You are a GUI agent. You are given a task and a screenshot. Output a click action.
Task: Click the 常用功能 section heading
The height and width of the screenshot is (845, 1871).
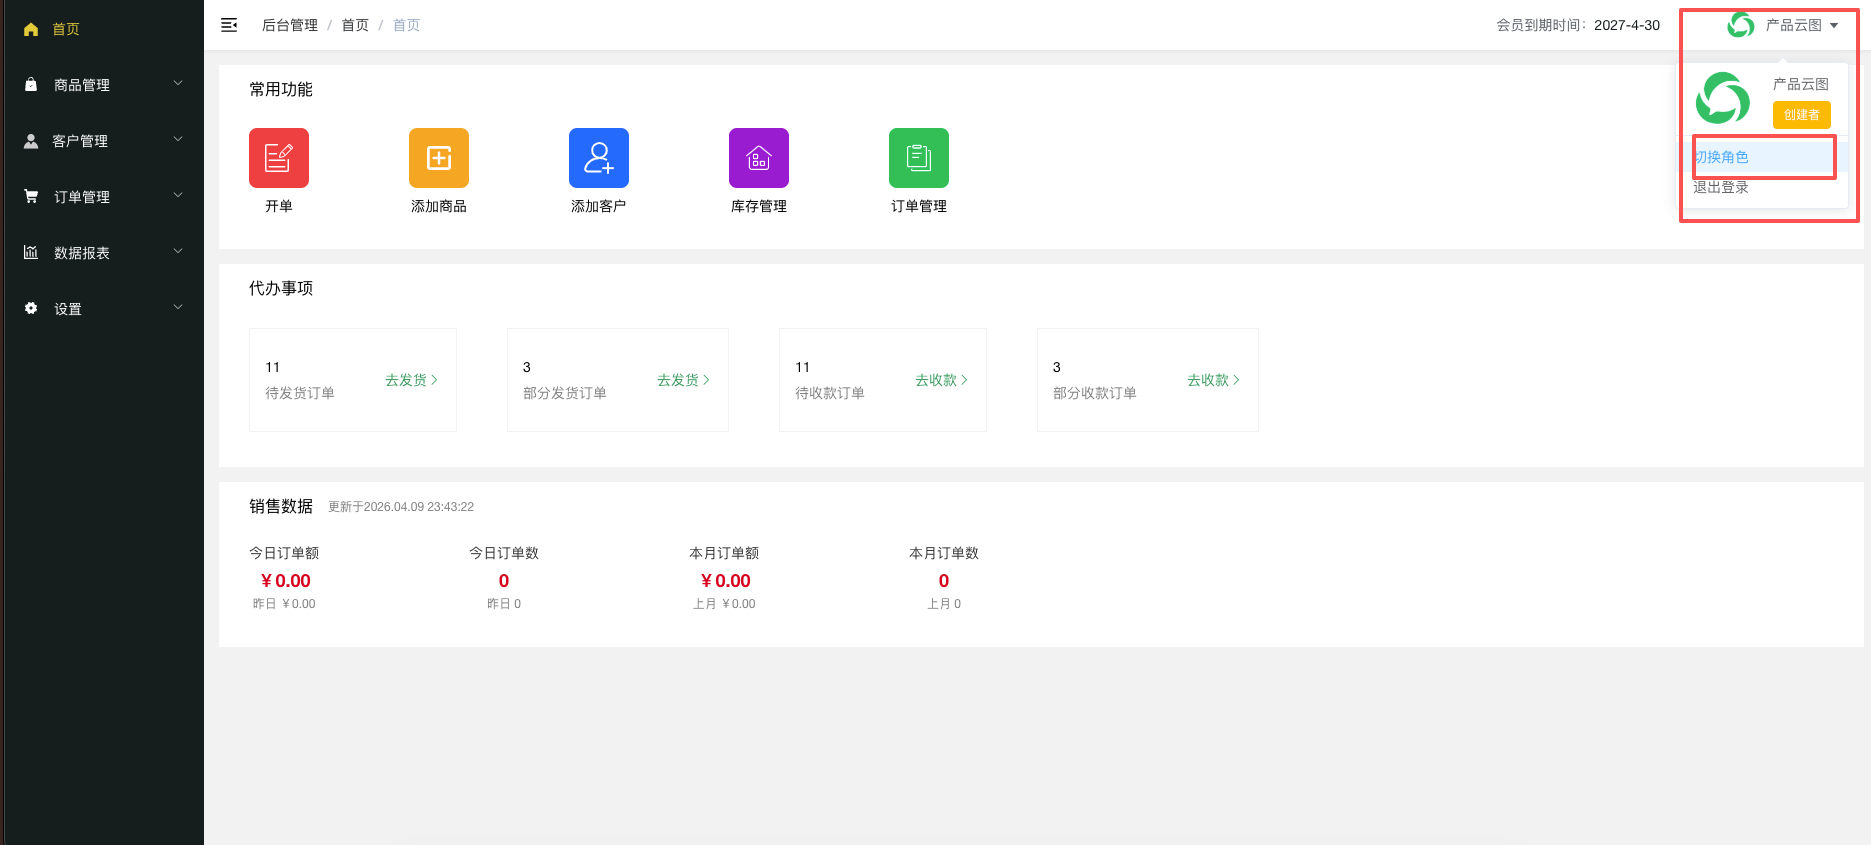[x=281, y=89]
